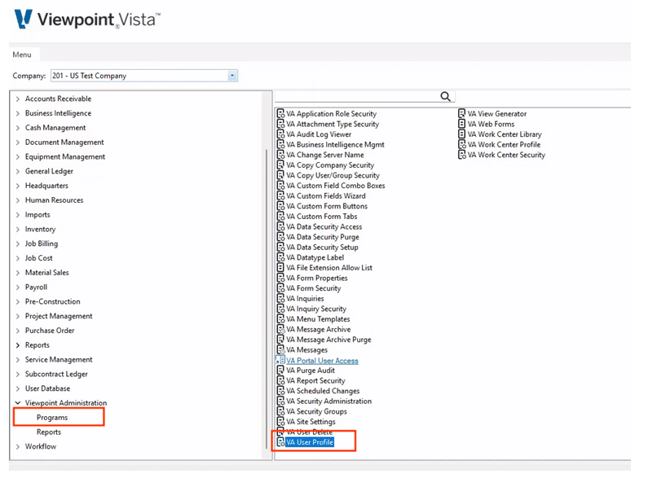
Task: Open VA User Profile program
Action: pos(310,442)
